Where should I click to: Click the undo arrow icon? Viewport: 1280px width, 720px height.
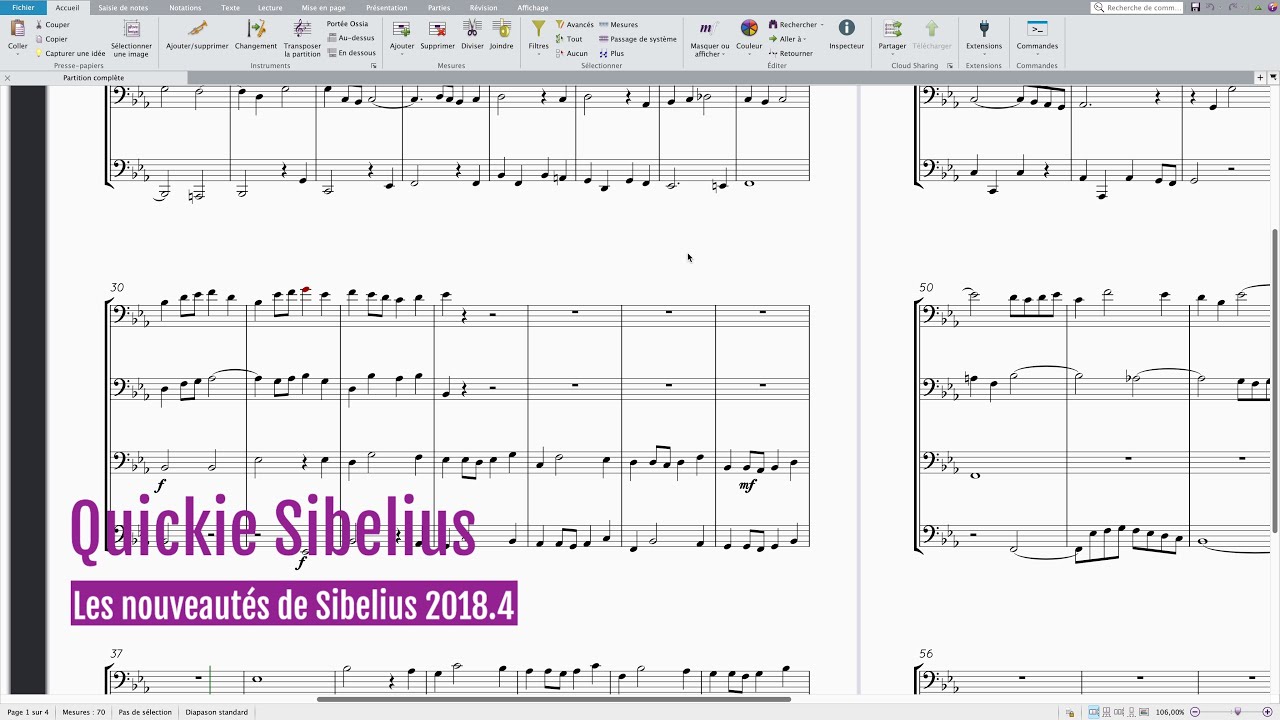1210,7
